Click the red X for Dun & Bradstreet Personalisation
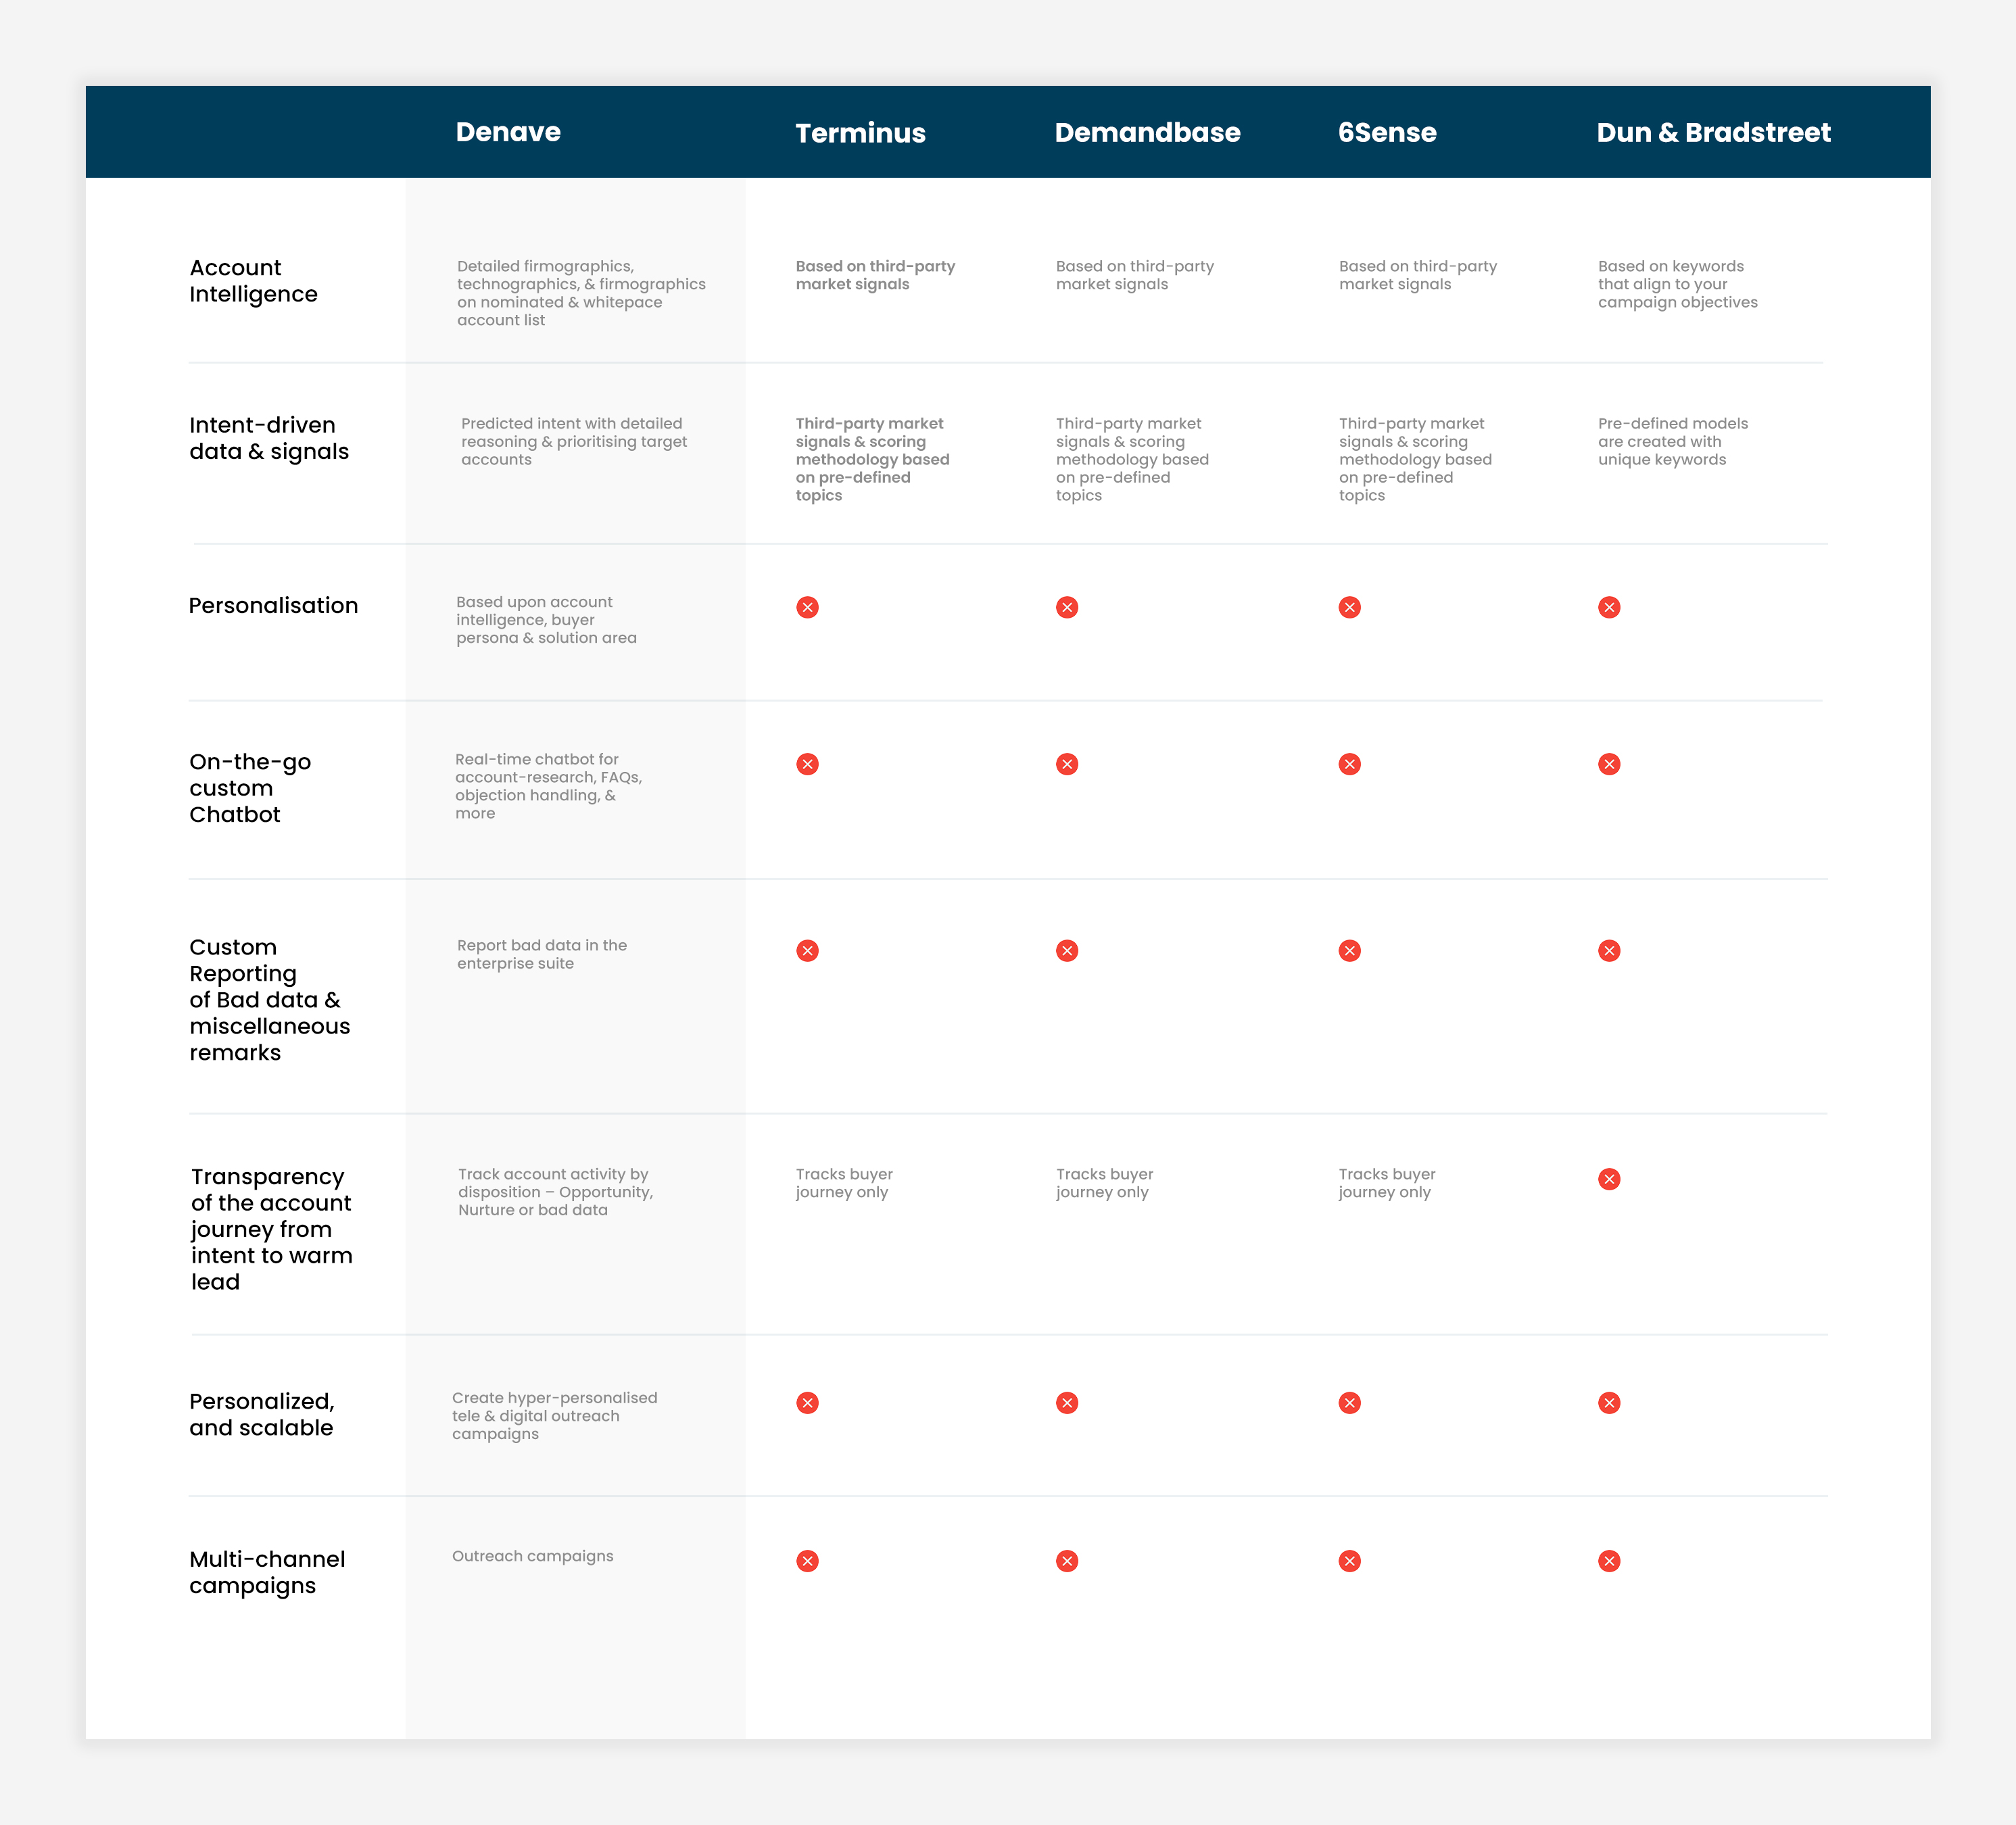 click(x=1609, y=607)
